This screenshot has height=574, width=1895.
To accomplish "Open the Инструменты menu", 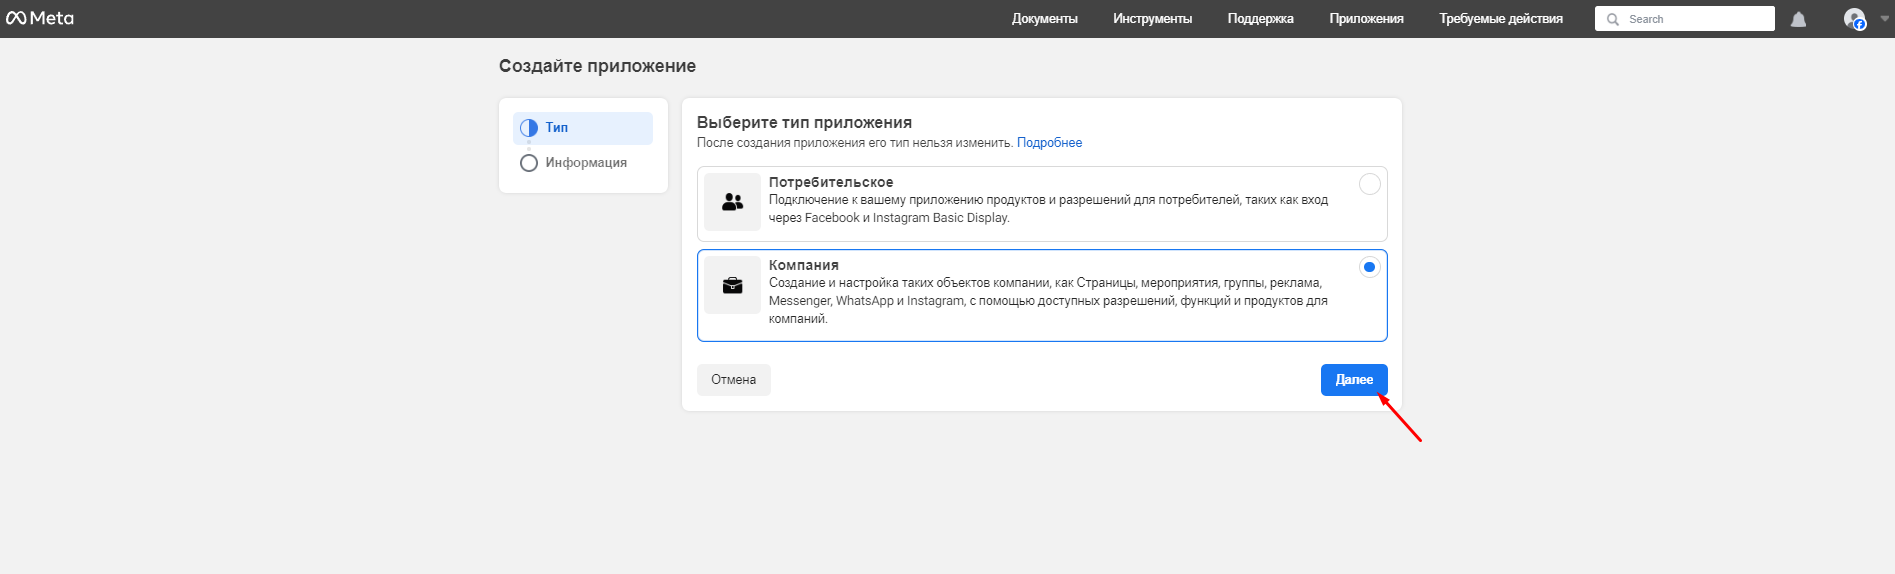I will 1152,19.
